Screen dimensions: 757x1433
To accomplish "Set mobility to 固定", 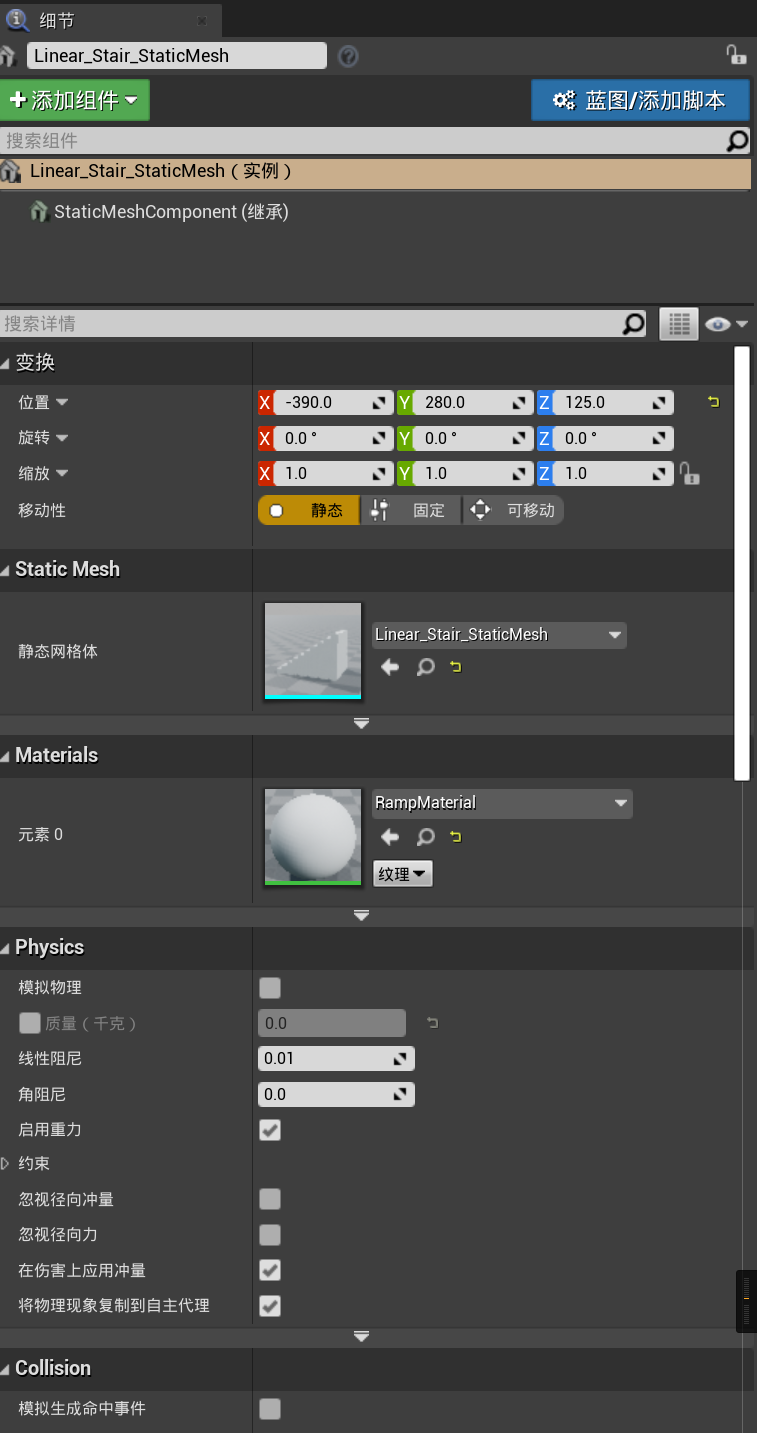I will 411,510.
